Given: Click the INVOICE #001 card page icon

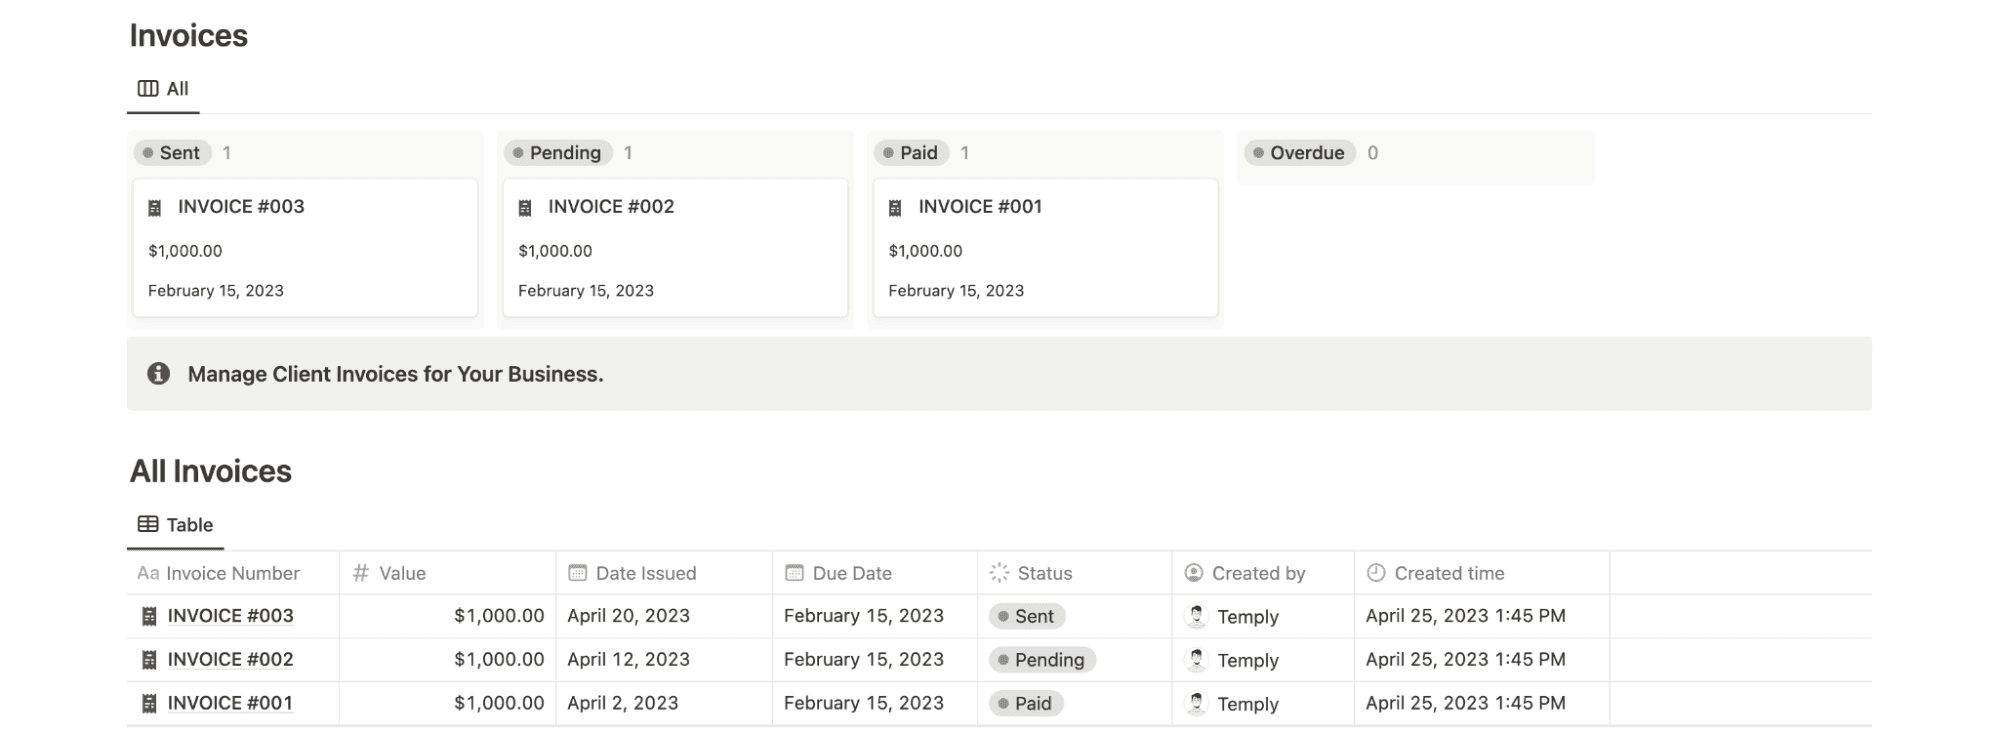Looking at the screenshot, I should click(895, 208).
